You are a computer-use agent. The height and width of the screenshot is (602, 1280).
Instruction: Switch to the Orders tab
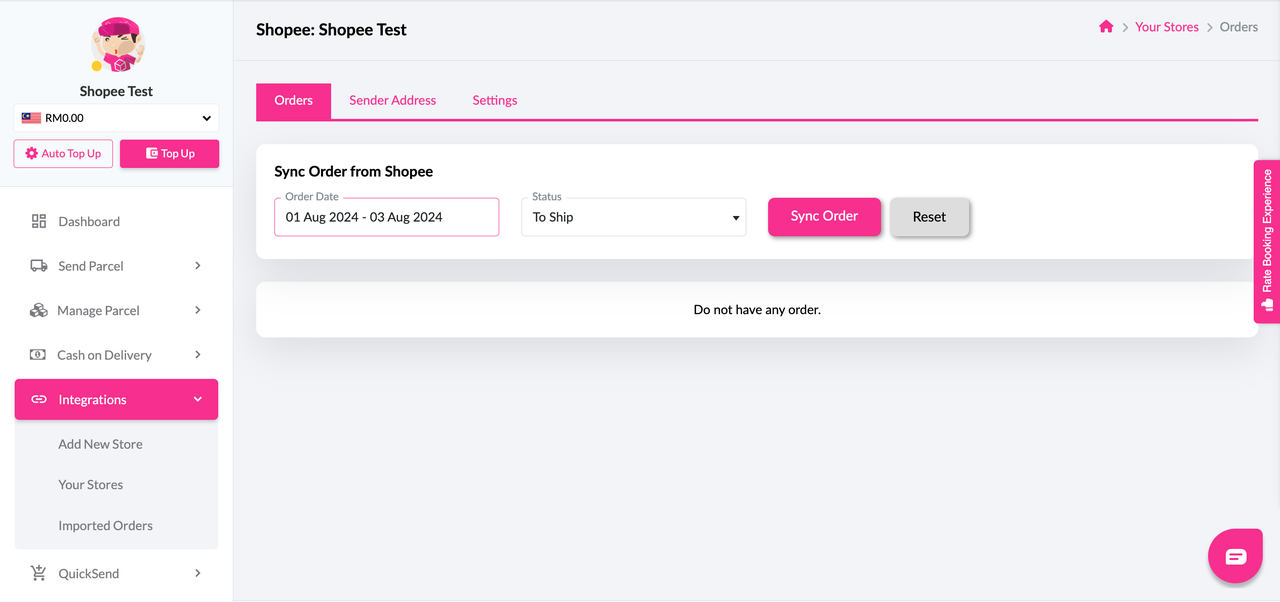pos(294,101)
